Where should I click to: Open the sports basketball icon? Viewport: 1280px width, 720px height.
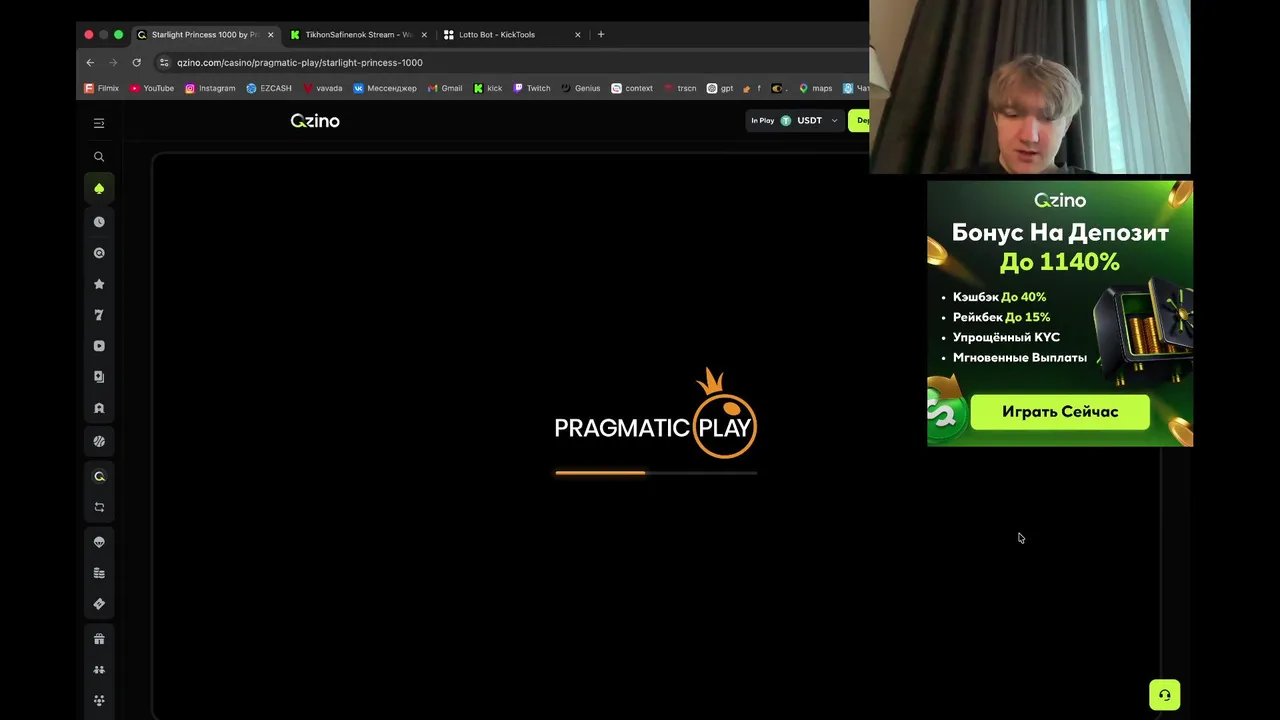pyautogui.click(x=99, y=441)
